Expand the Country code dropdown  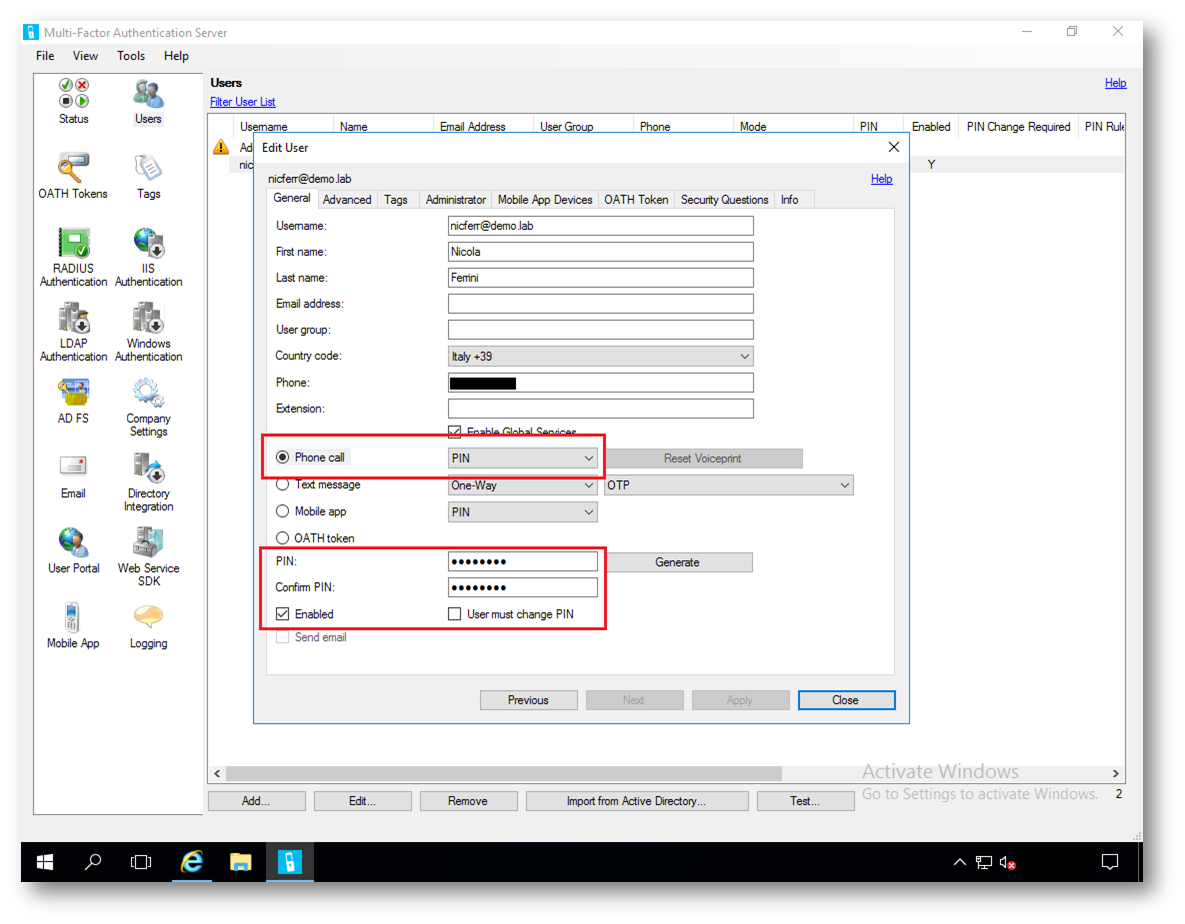click(600, 356)
